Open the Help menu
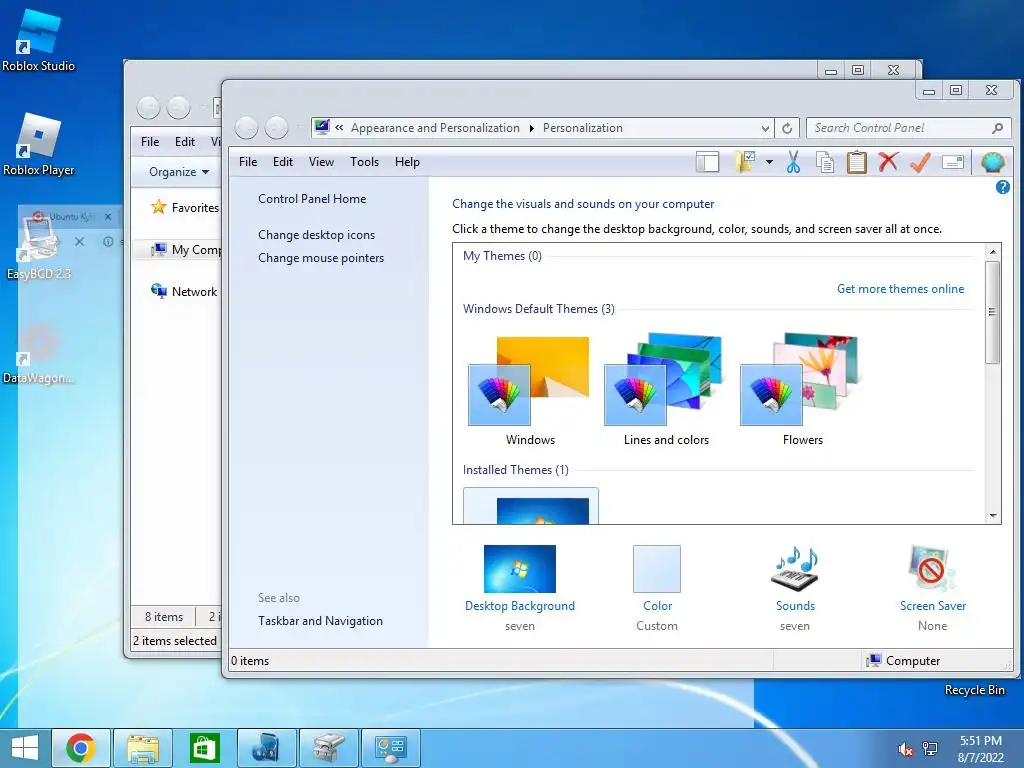Viewport: 1024px width, 768px height. (407, 162)
